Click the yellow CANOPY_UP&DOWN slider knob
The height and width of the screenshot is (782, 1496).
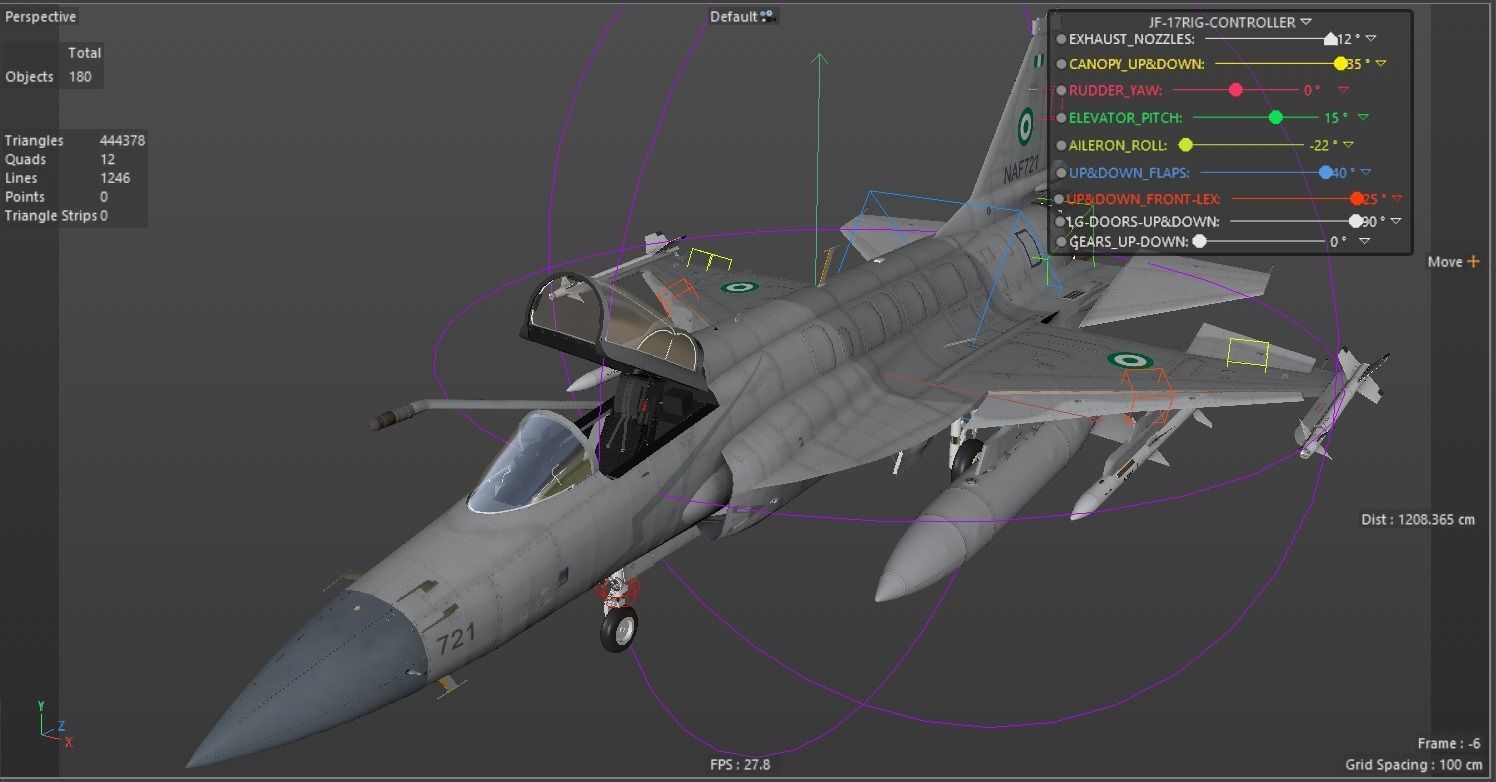tap(1340, 64)
